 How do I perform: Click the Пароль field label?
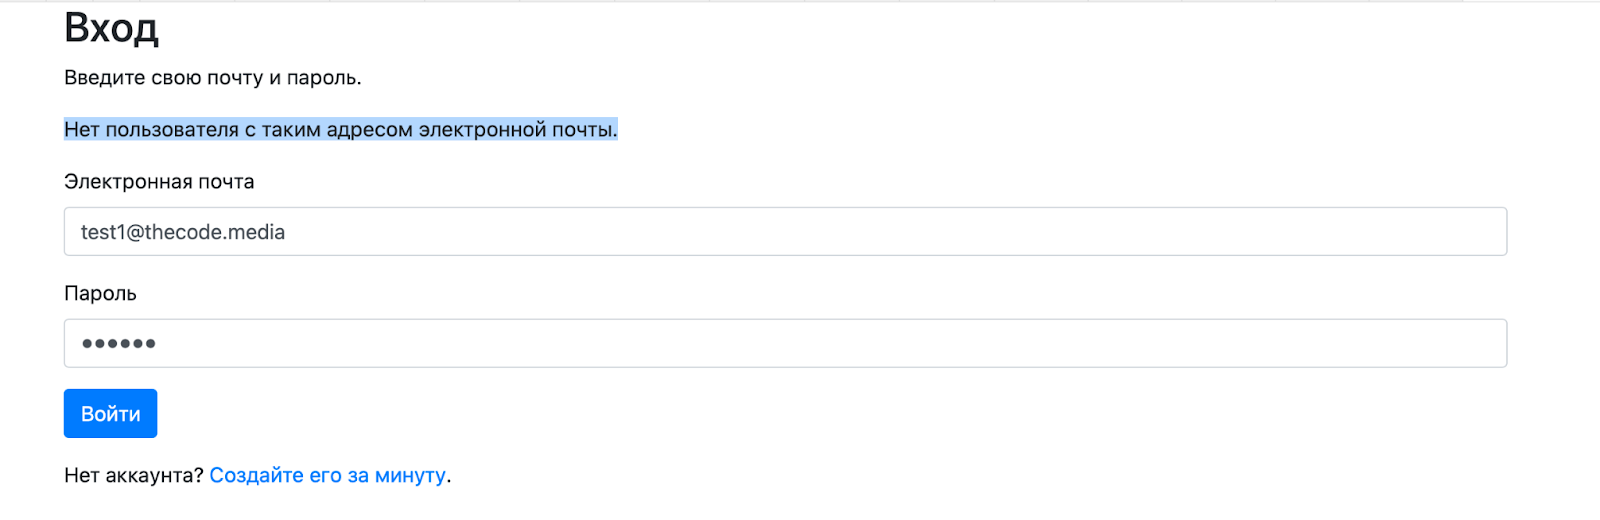click(x=100, y=294)
